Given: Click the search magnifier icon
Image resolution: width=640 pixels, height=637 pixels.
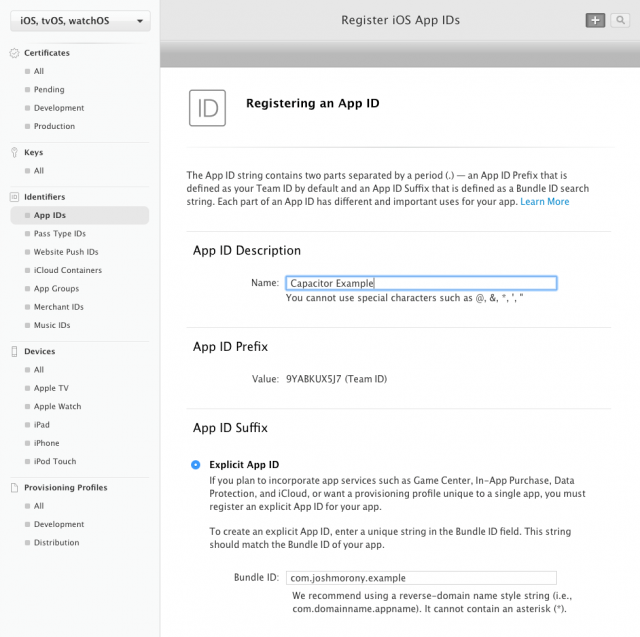Looking at the screenshot, I should [620, 20].
